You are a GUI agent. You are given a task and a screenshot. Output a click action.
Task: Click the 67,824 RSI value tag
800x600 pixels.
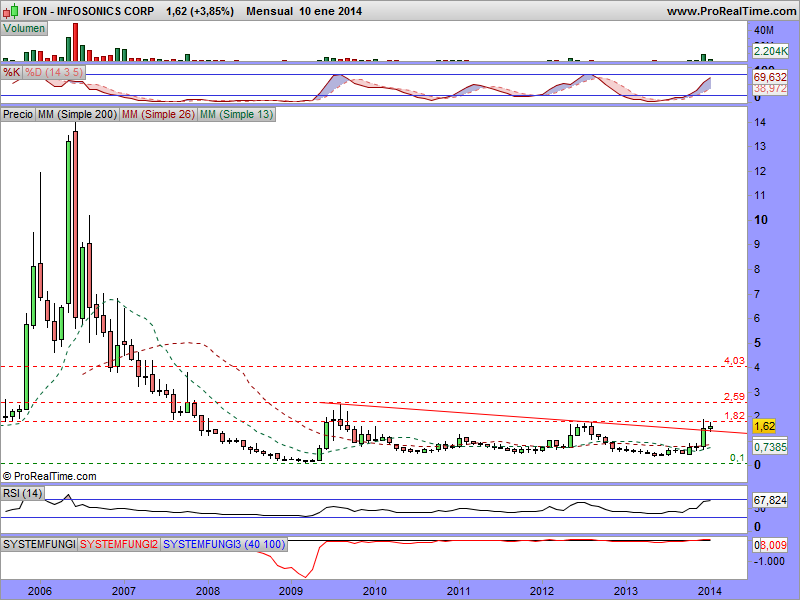point(770,501)
